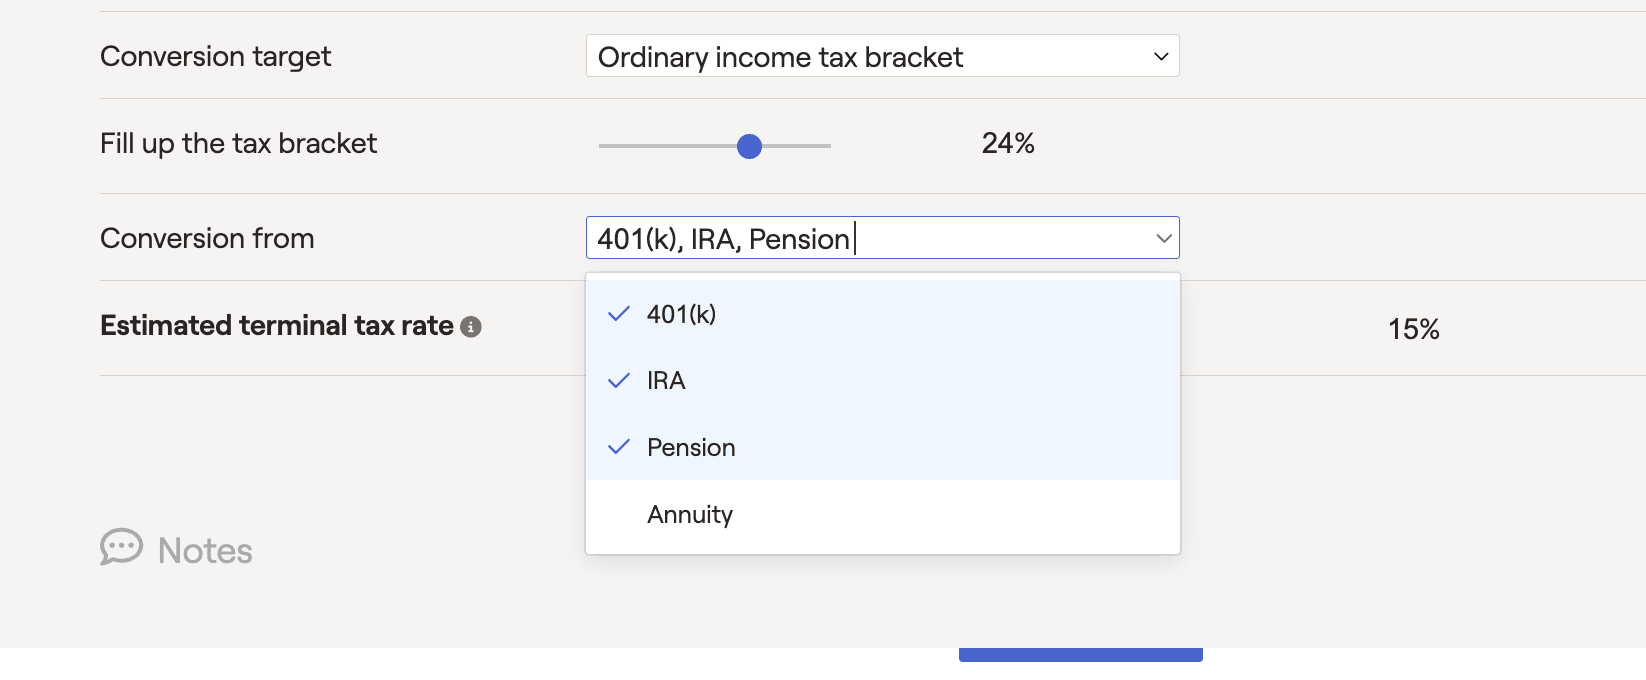Select the Annuity option
The image size is (1646, 680).
(x=690, y=514)
